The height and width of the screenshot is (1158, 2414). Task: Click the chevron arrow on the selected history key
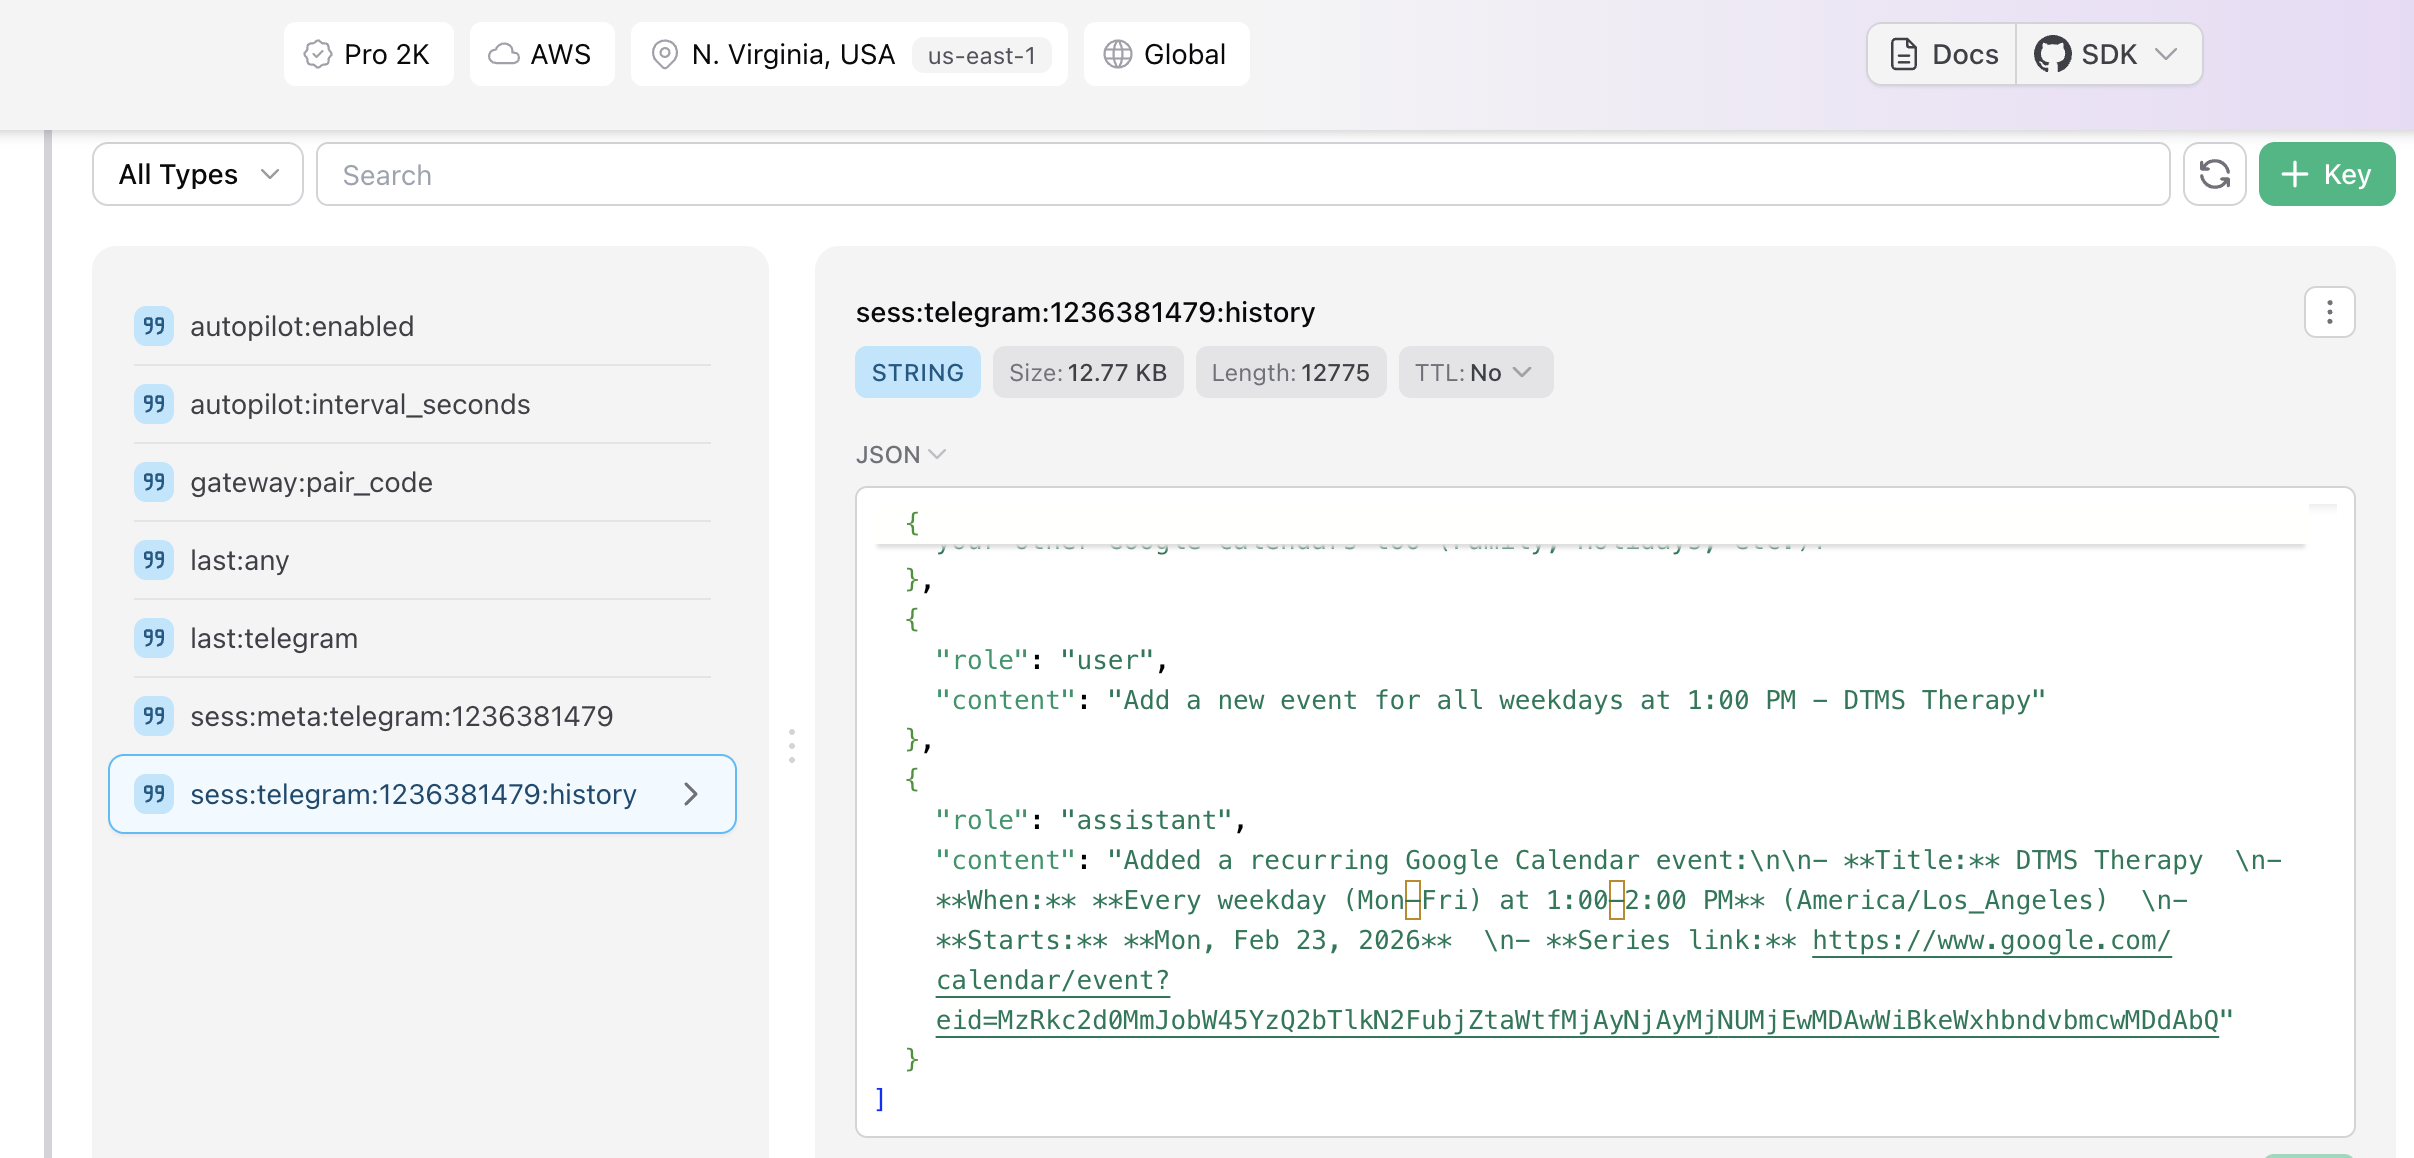691,794
